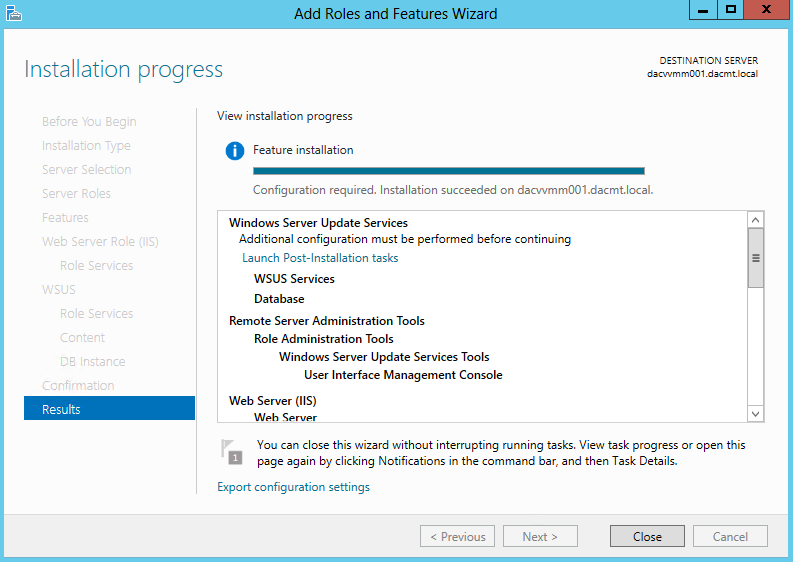
Task: Minimize the wizard window
Action: click(703, 10)
